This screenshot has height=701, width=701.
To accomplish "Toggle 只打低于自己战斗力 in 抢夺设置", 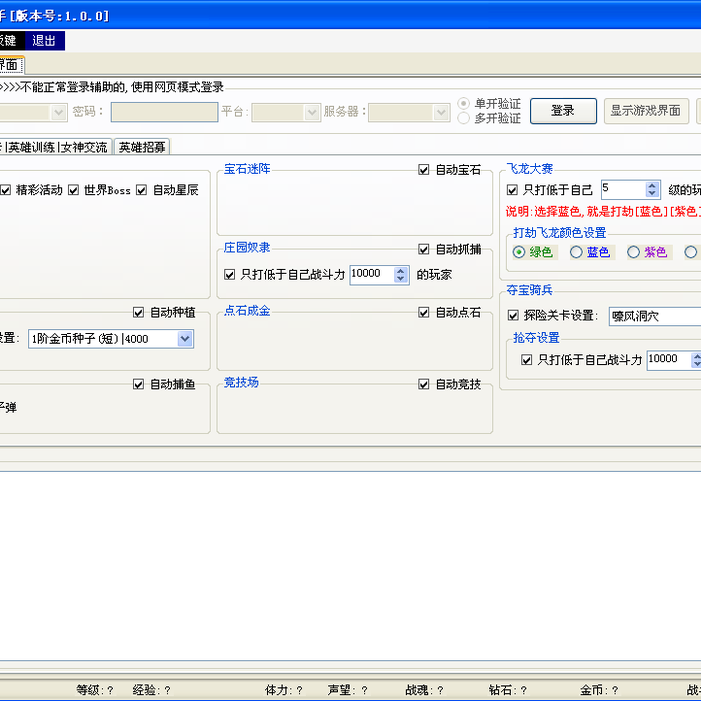I will point(527,360).
